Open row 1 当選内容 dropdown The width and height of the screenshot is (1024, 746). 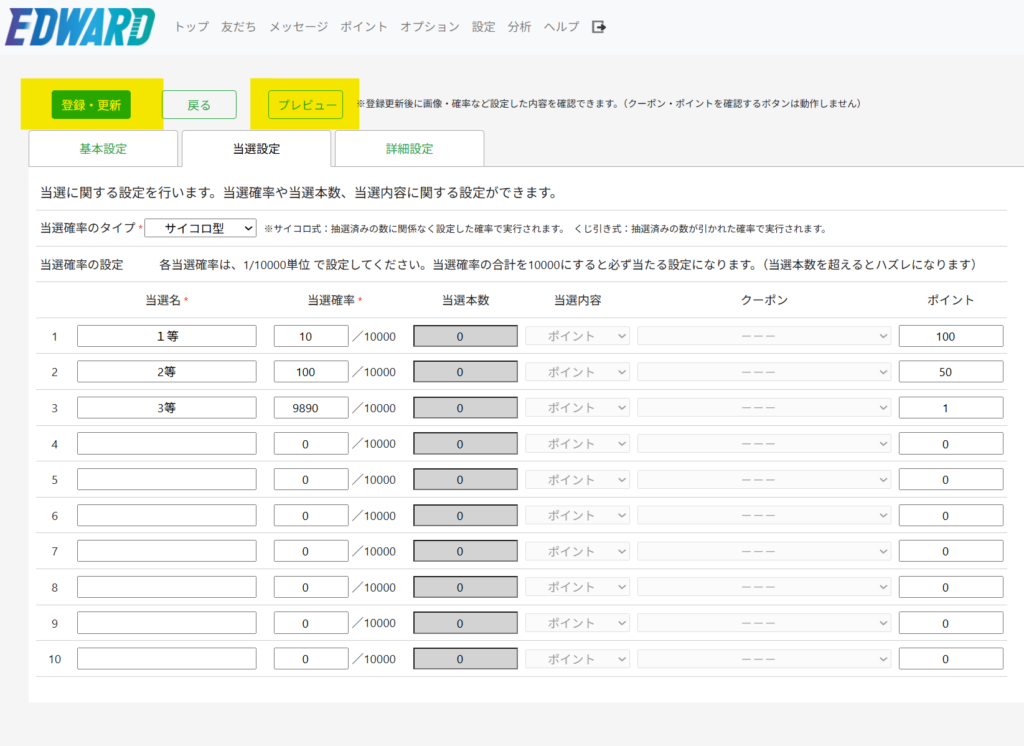point(578,336)
